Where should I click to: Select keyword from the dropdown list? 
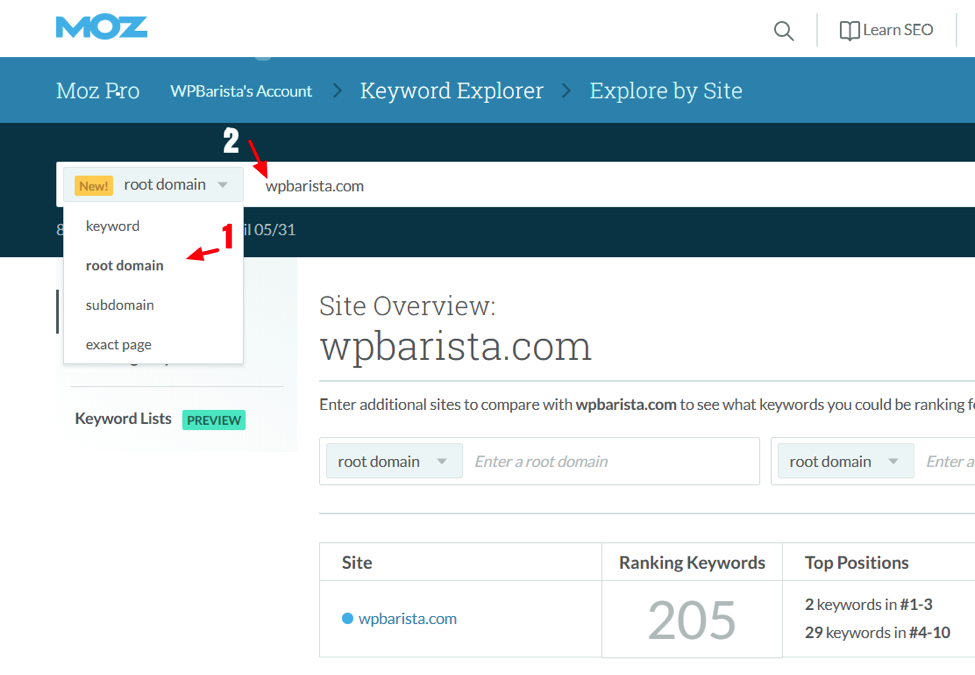(113, 226)
